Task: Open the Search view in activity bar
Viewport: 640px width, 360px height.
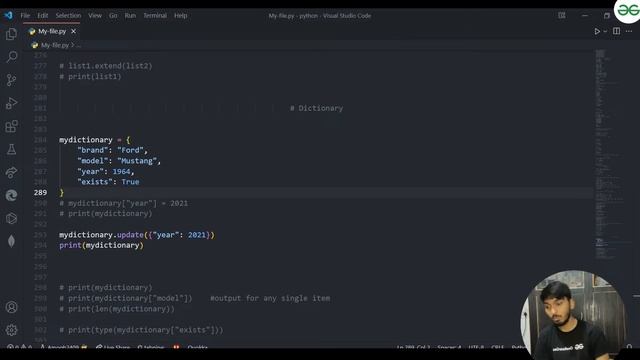Action: click(x=11, y=57)
